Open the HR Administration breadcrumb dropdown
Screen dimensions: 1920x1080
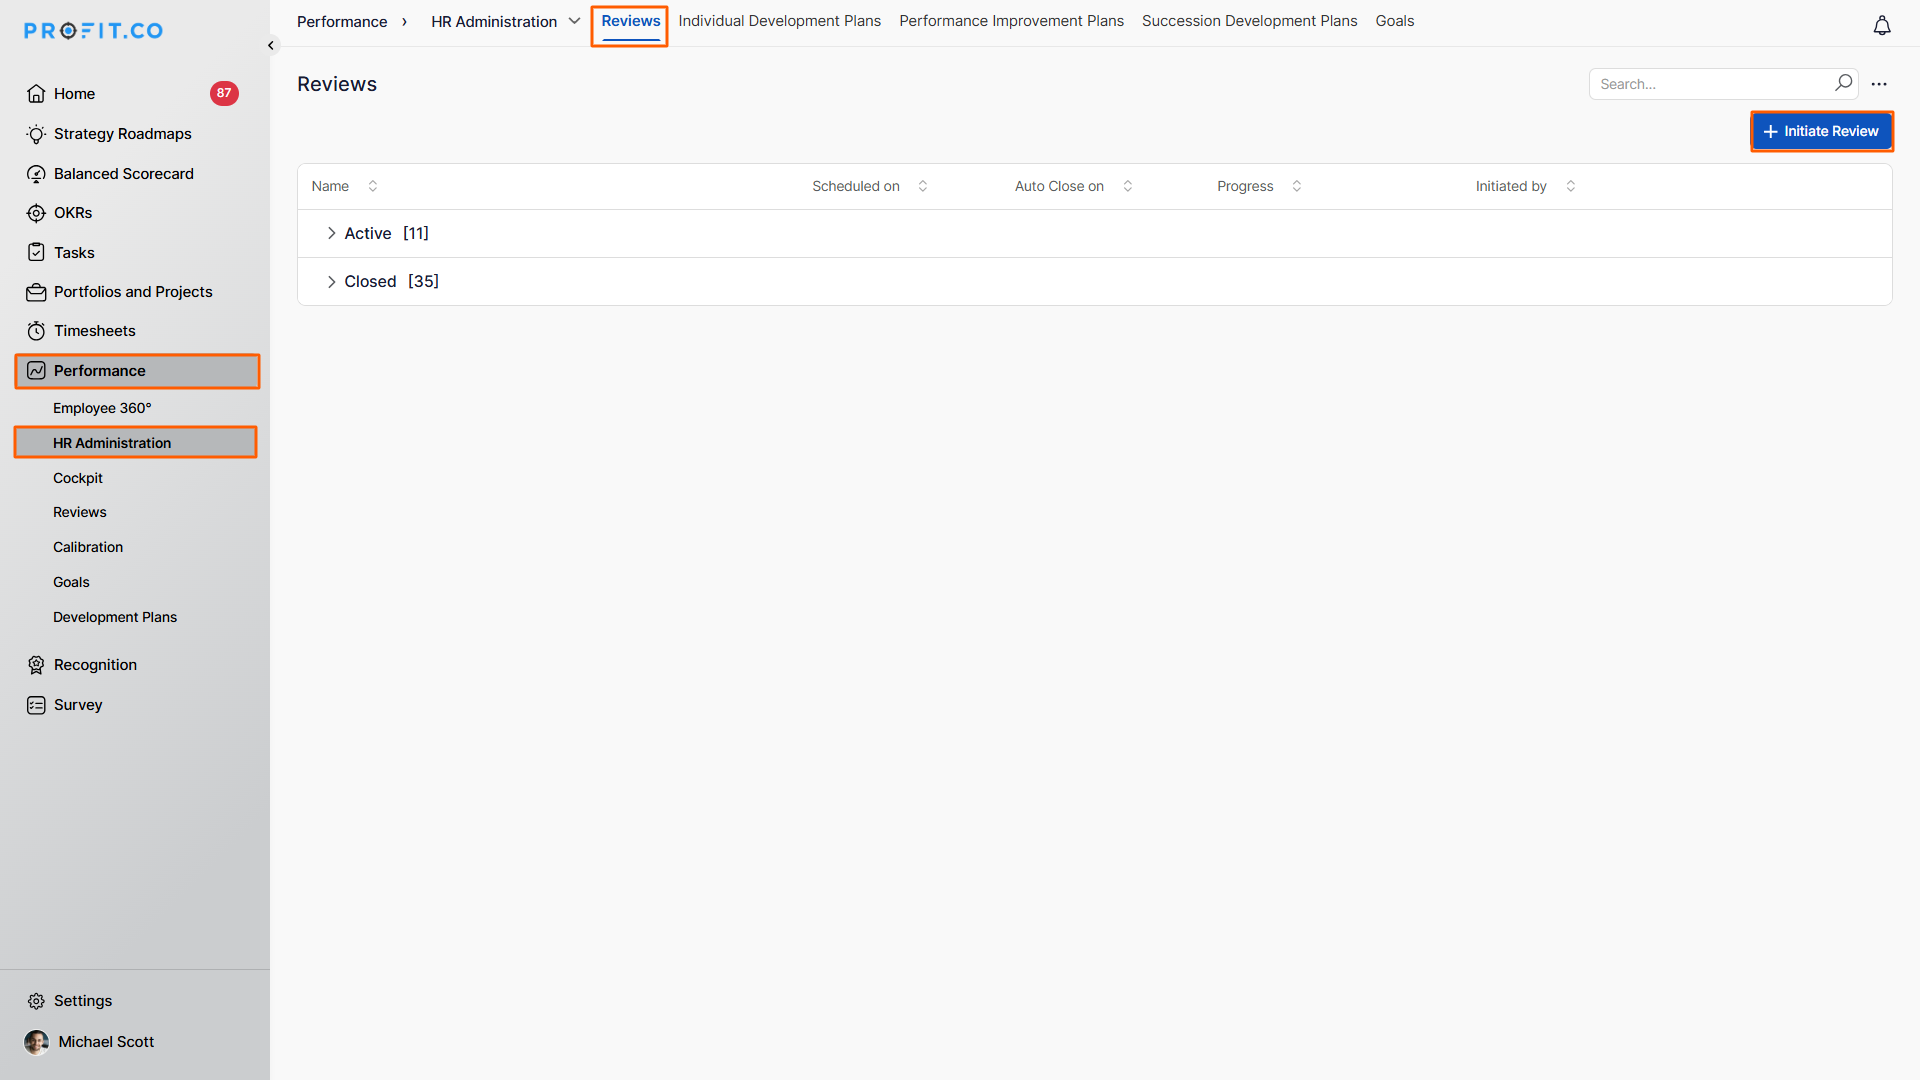click(x=574, y=21)
